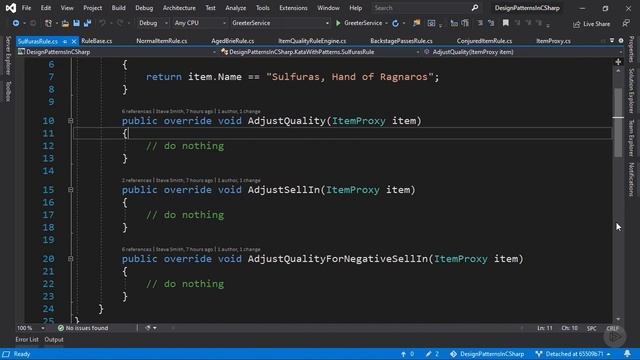The height and width of the screenshot is (360, 640).
Task: Click the notifications bell icon
Action: pyautogui.click(x=627, y=354)
